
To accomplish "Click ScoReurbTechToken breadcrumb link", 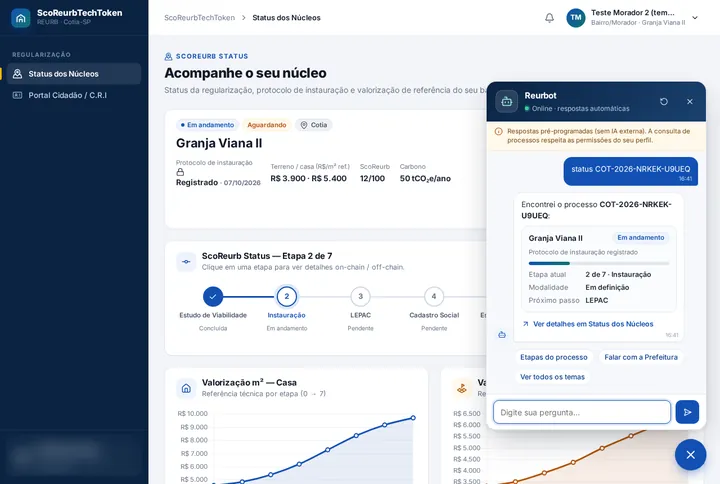I will tap(199, 17).
